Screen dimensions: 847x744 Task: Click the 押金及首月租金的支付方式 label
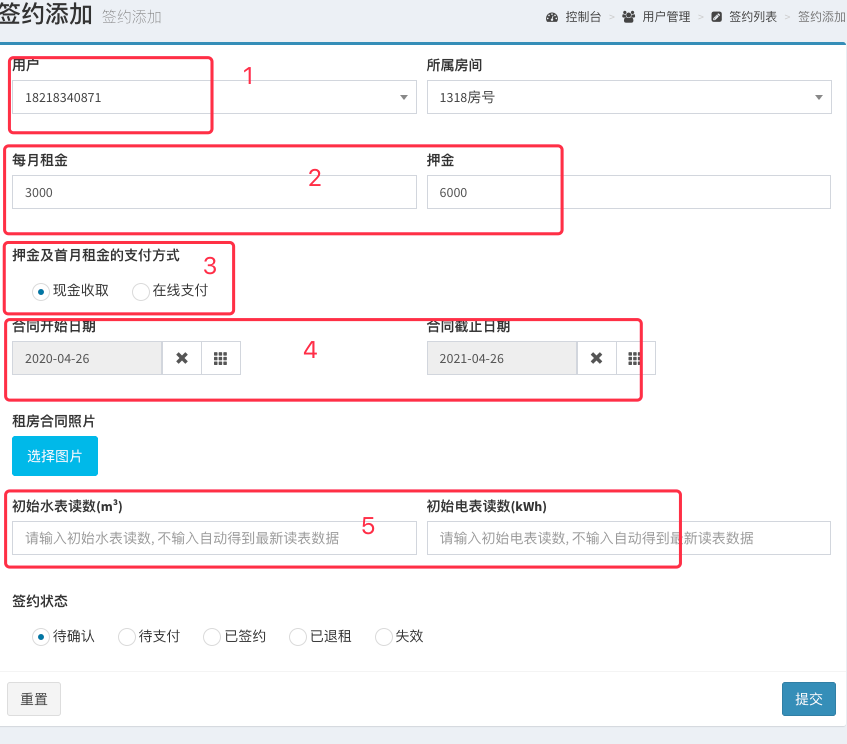point(96,256)
